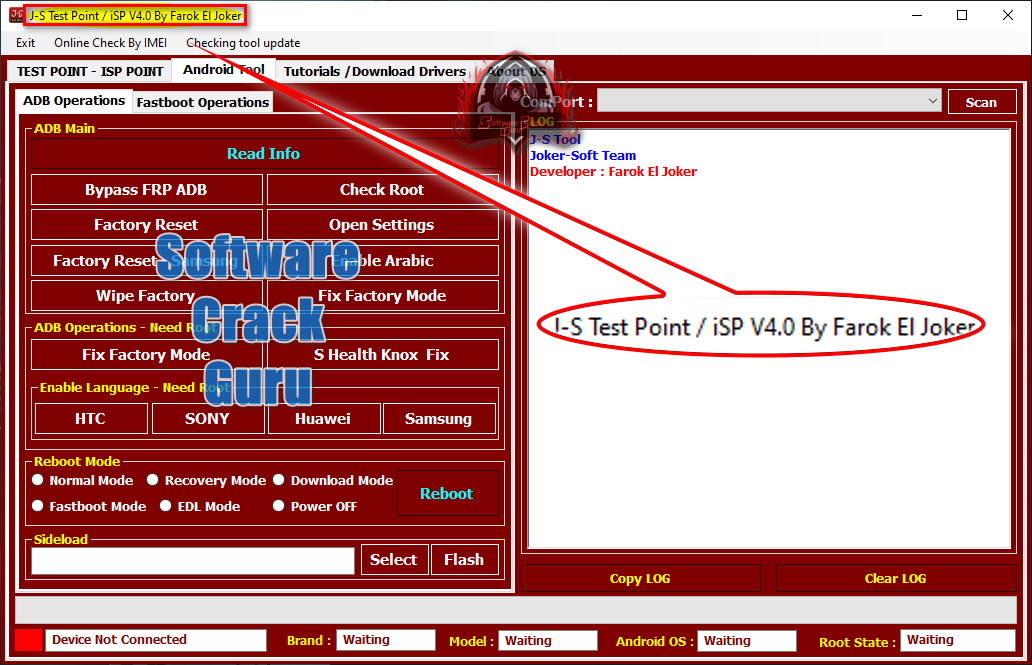Image resolution: width=1032 pixels, height=665 pixels.
Task: Click the Read Info button
Action: coord(264,153)
